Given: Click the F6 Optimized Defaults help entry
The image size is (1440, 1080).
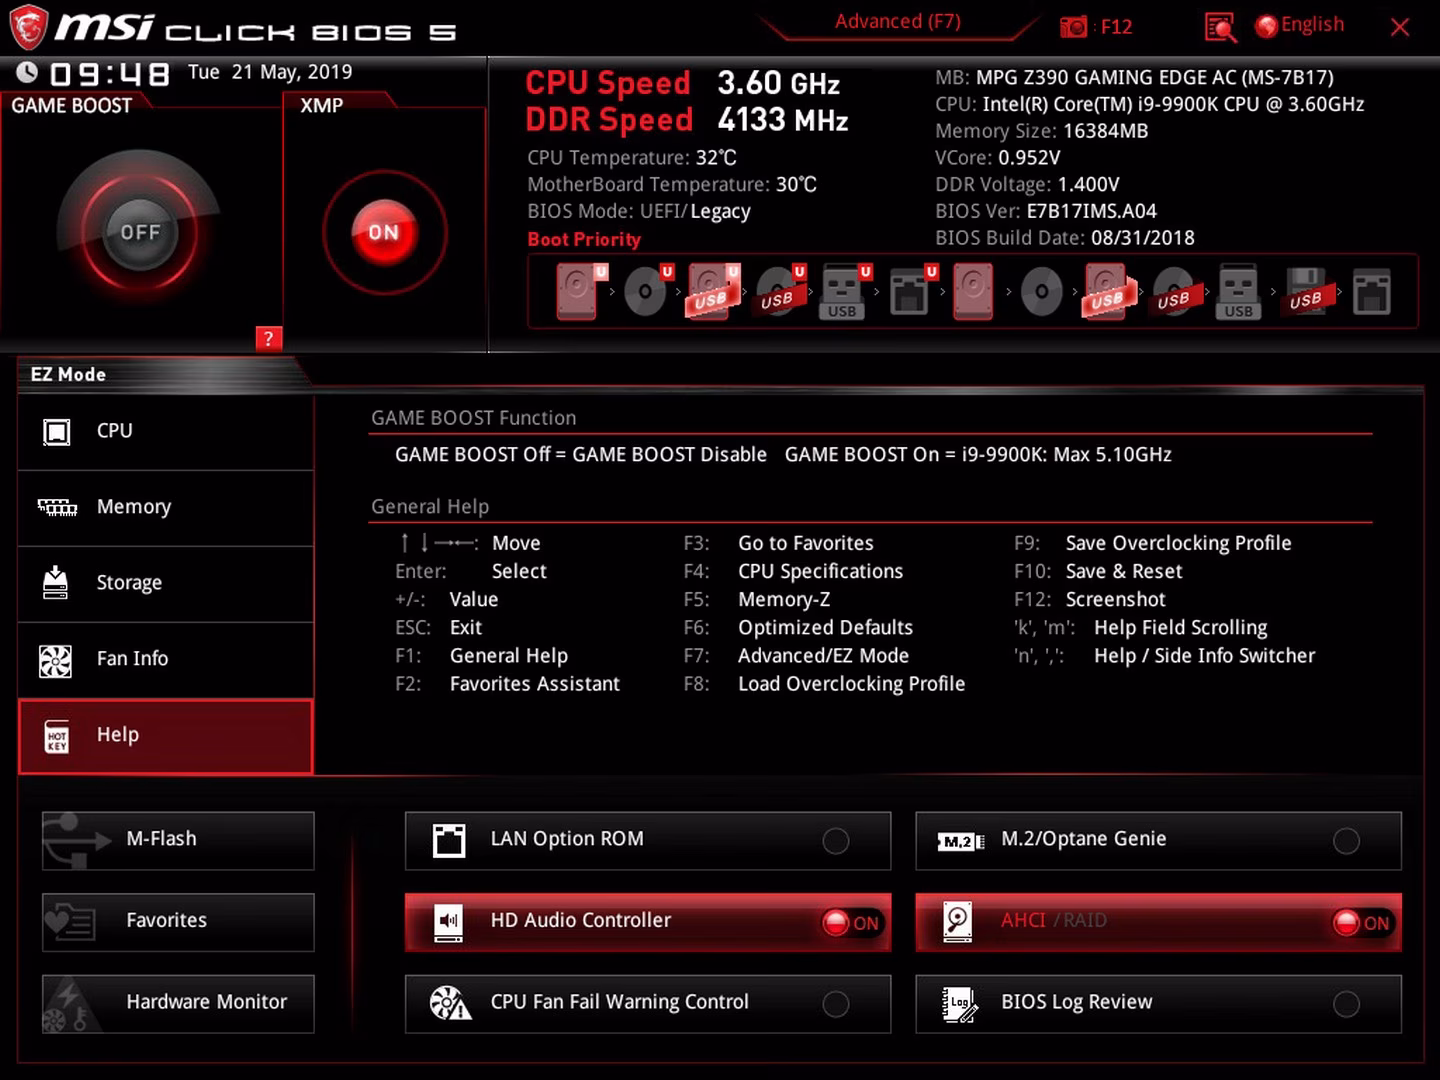Looking at the screenshot, I should click(798, 628).
